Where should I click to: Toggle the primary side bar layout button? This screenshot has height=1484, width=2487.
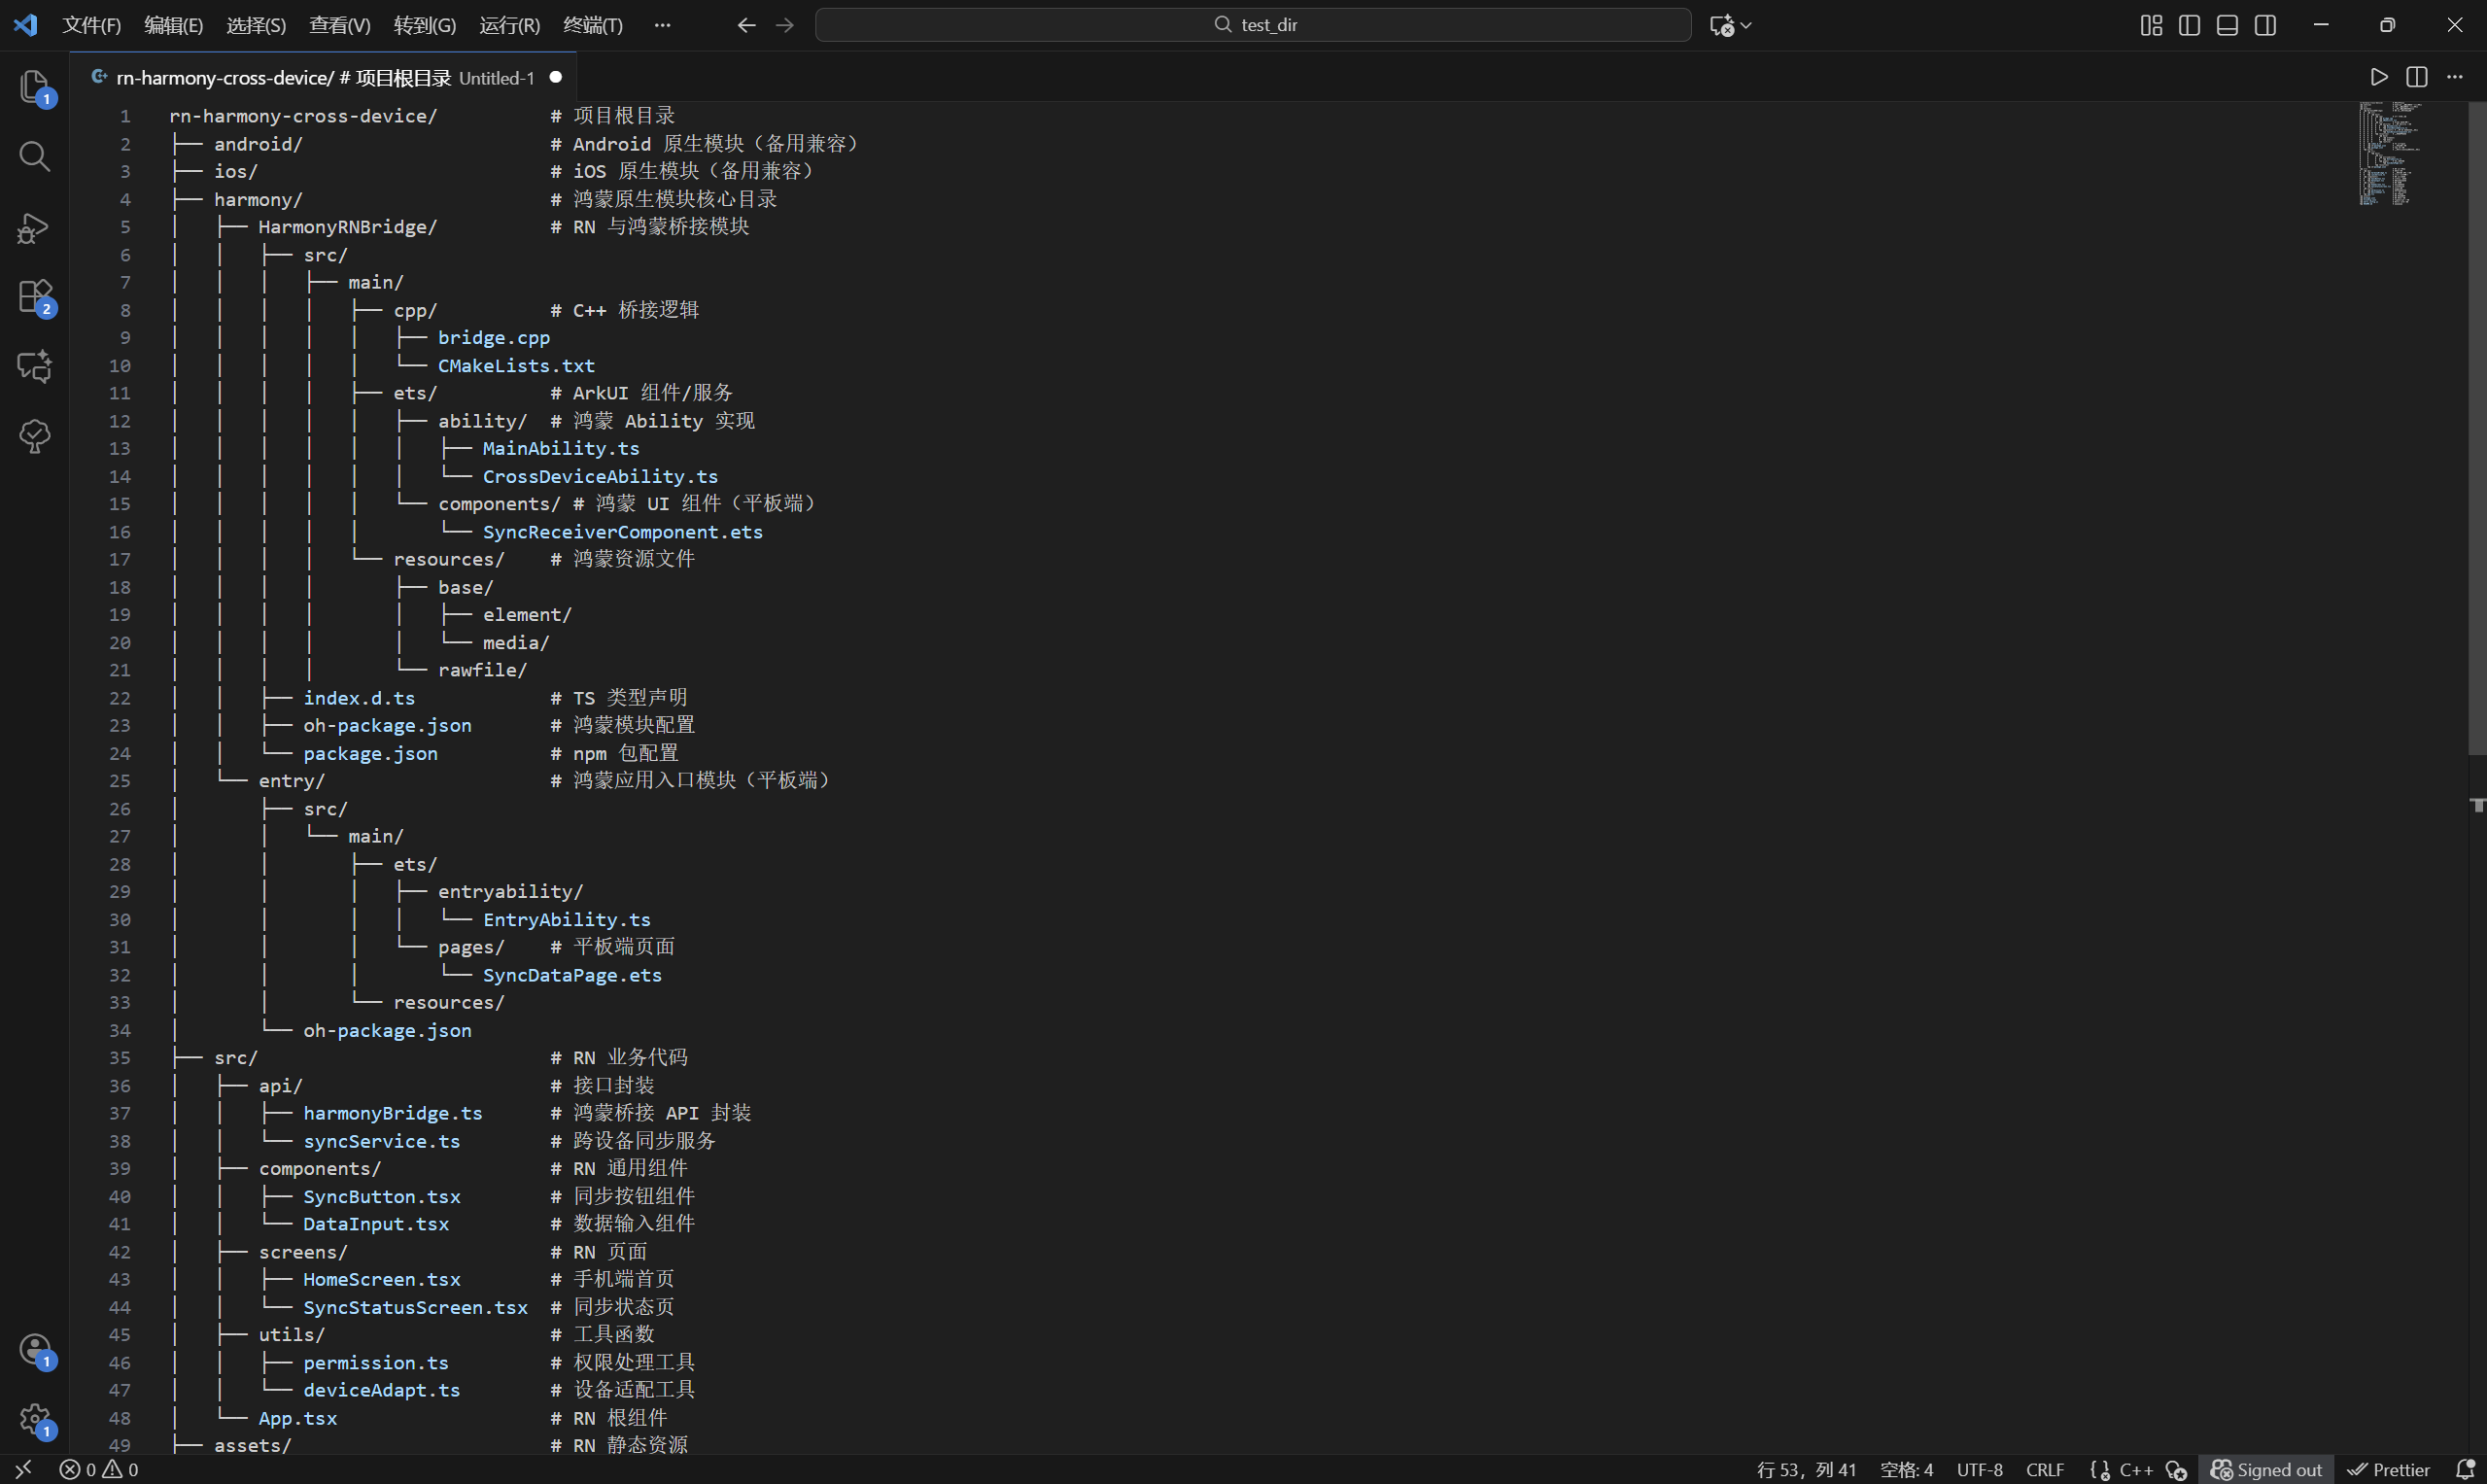pyautogui.click(x=2189, y=25)
